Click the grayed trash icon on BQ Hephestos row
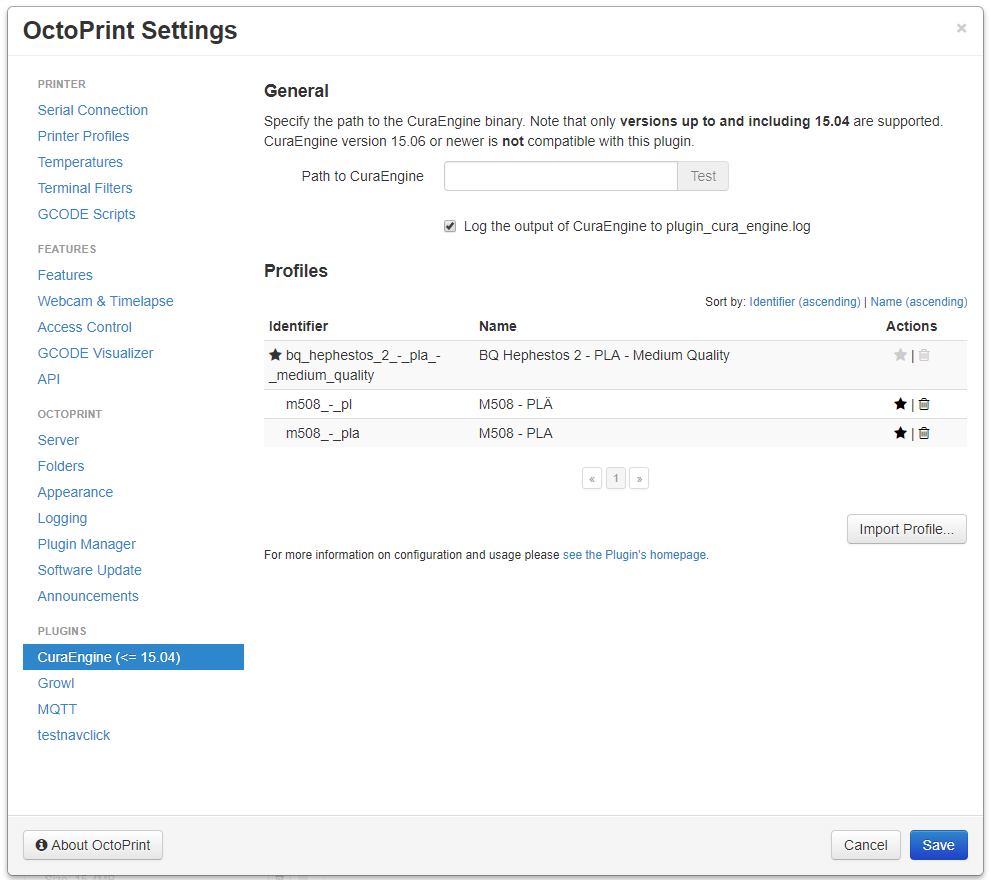The width and height of the screenshot is (991, 880). pos(923,355)
